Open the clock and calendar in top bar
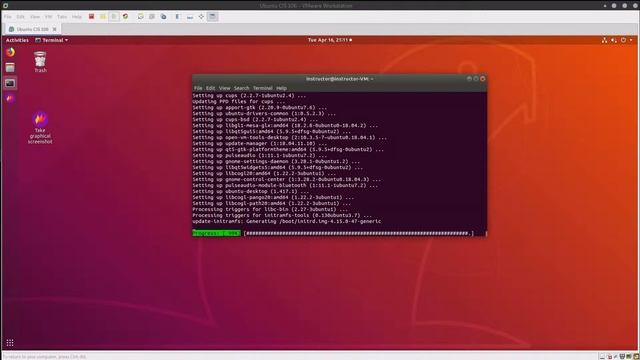Screen dimensions: 640x360 330,40
